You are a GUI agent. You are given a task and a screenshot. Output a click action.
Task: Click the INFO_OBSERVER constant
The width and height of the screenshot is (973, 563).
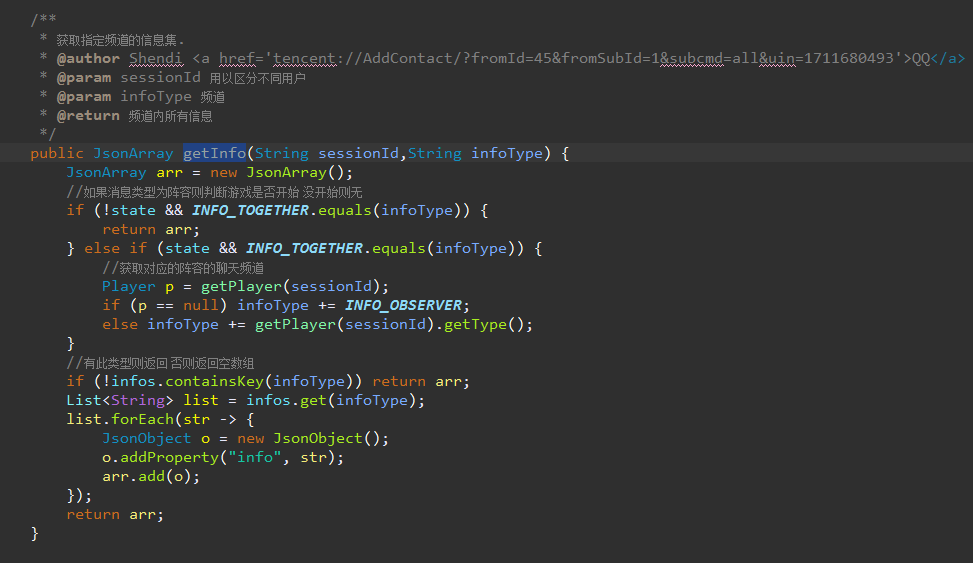(403, 305)
